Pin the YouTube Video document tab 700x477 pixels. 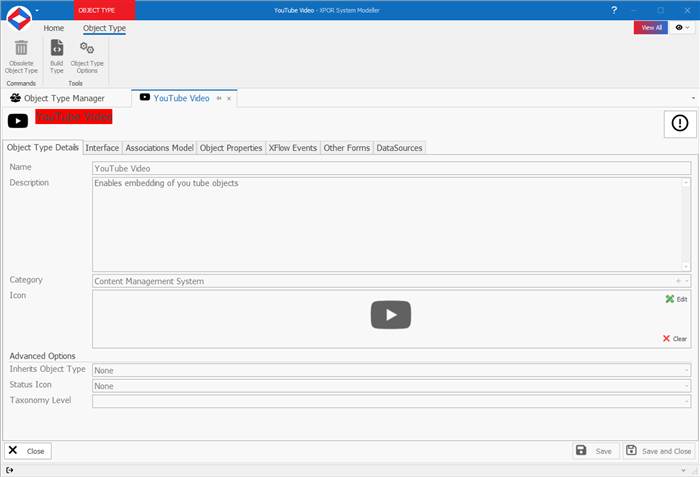(x=219, y=98)
